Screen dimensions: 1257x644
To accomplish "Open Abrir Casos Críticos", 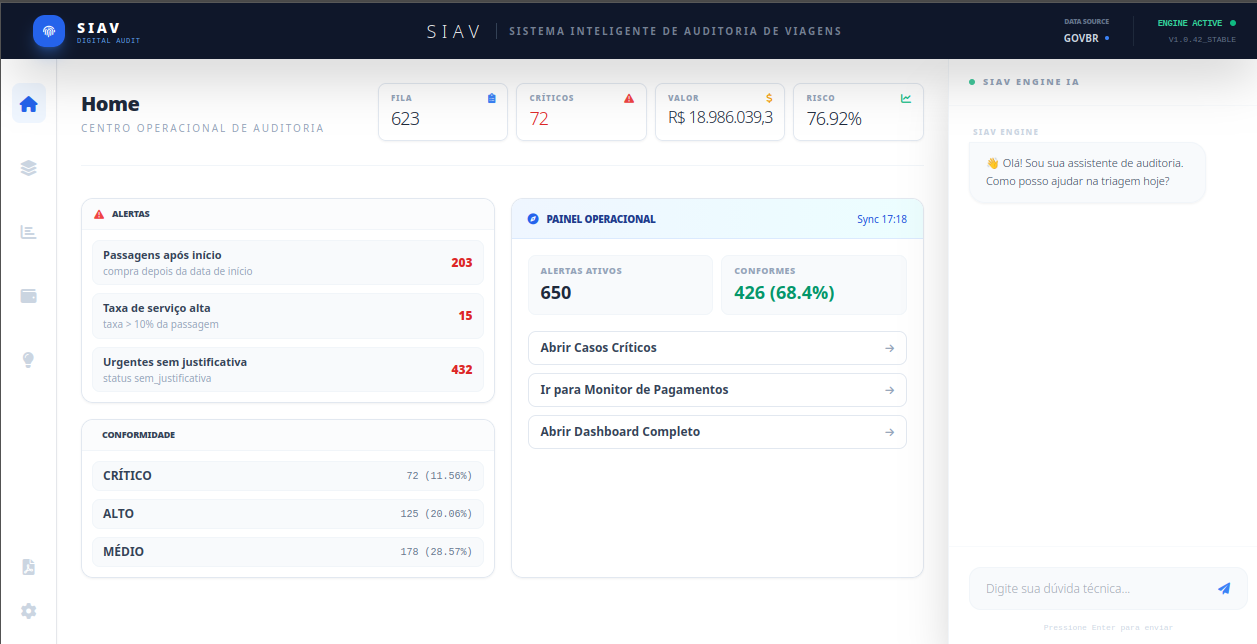I will [x=717, y=348].
